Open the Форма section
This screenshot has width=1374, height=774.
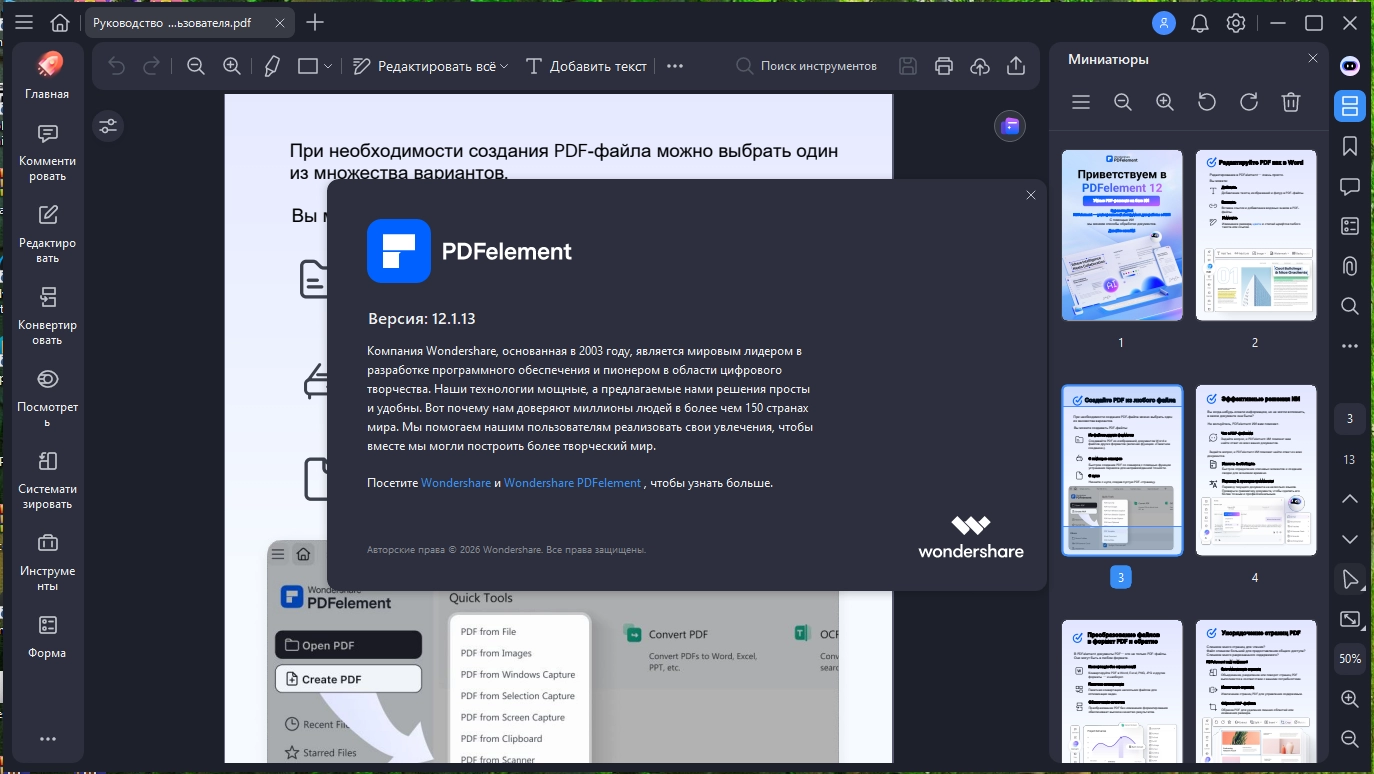coord(48,637)
